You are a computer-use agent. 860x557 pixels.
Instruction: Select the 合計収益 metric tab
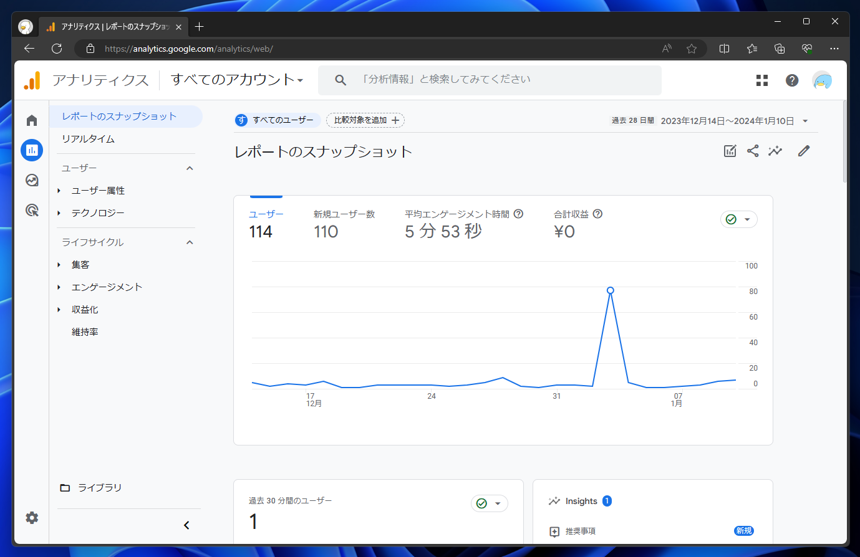[x=578, y=224]
